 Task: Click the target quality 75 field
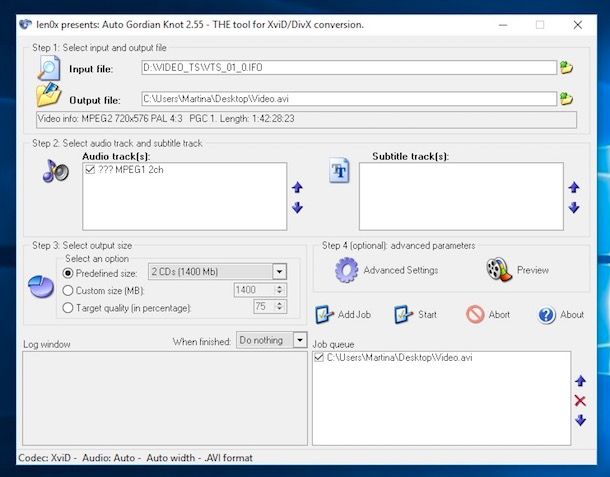pos(265,307)
